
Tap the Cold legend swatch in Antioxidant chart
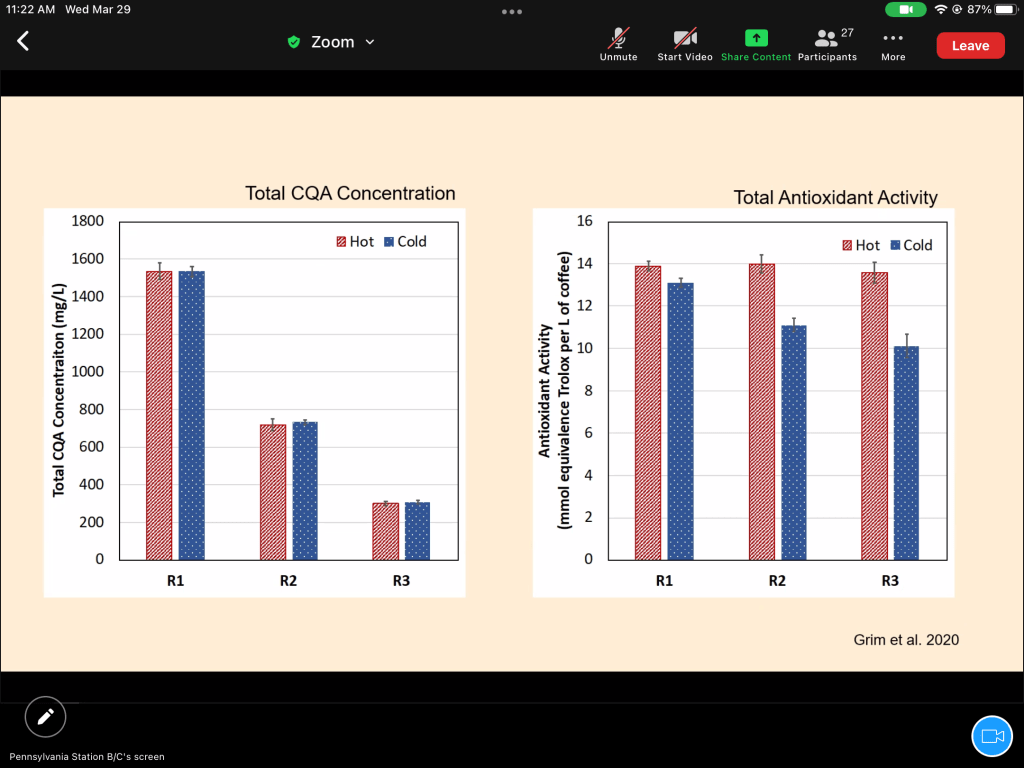pos(896,245)
